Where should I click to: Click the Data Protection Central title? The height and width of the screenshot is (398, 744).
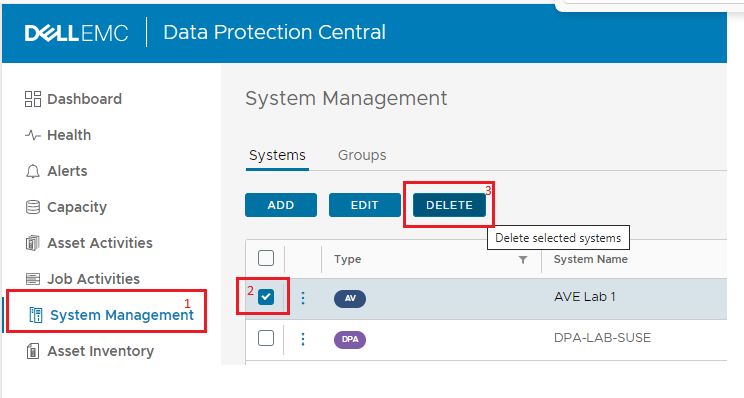tap(274, 33)
